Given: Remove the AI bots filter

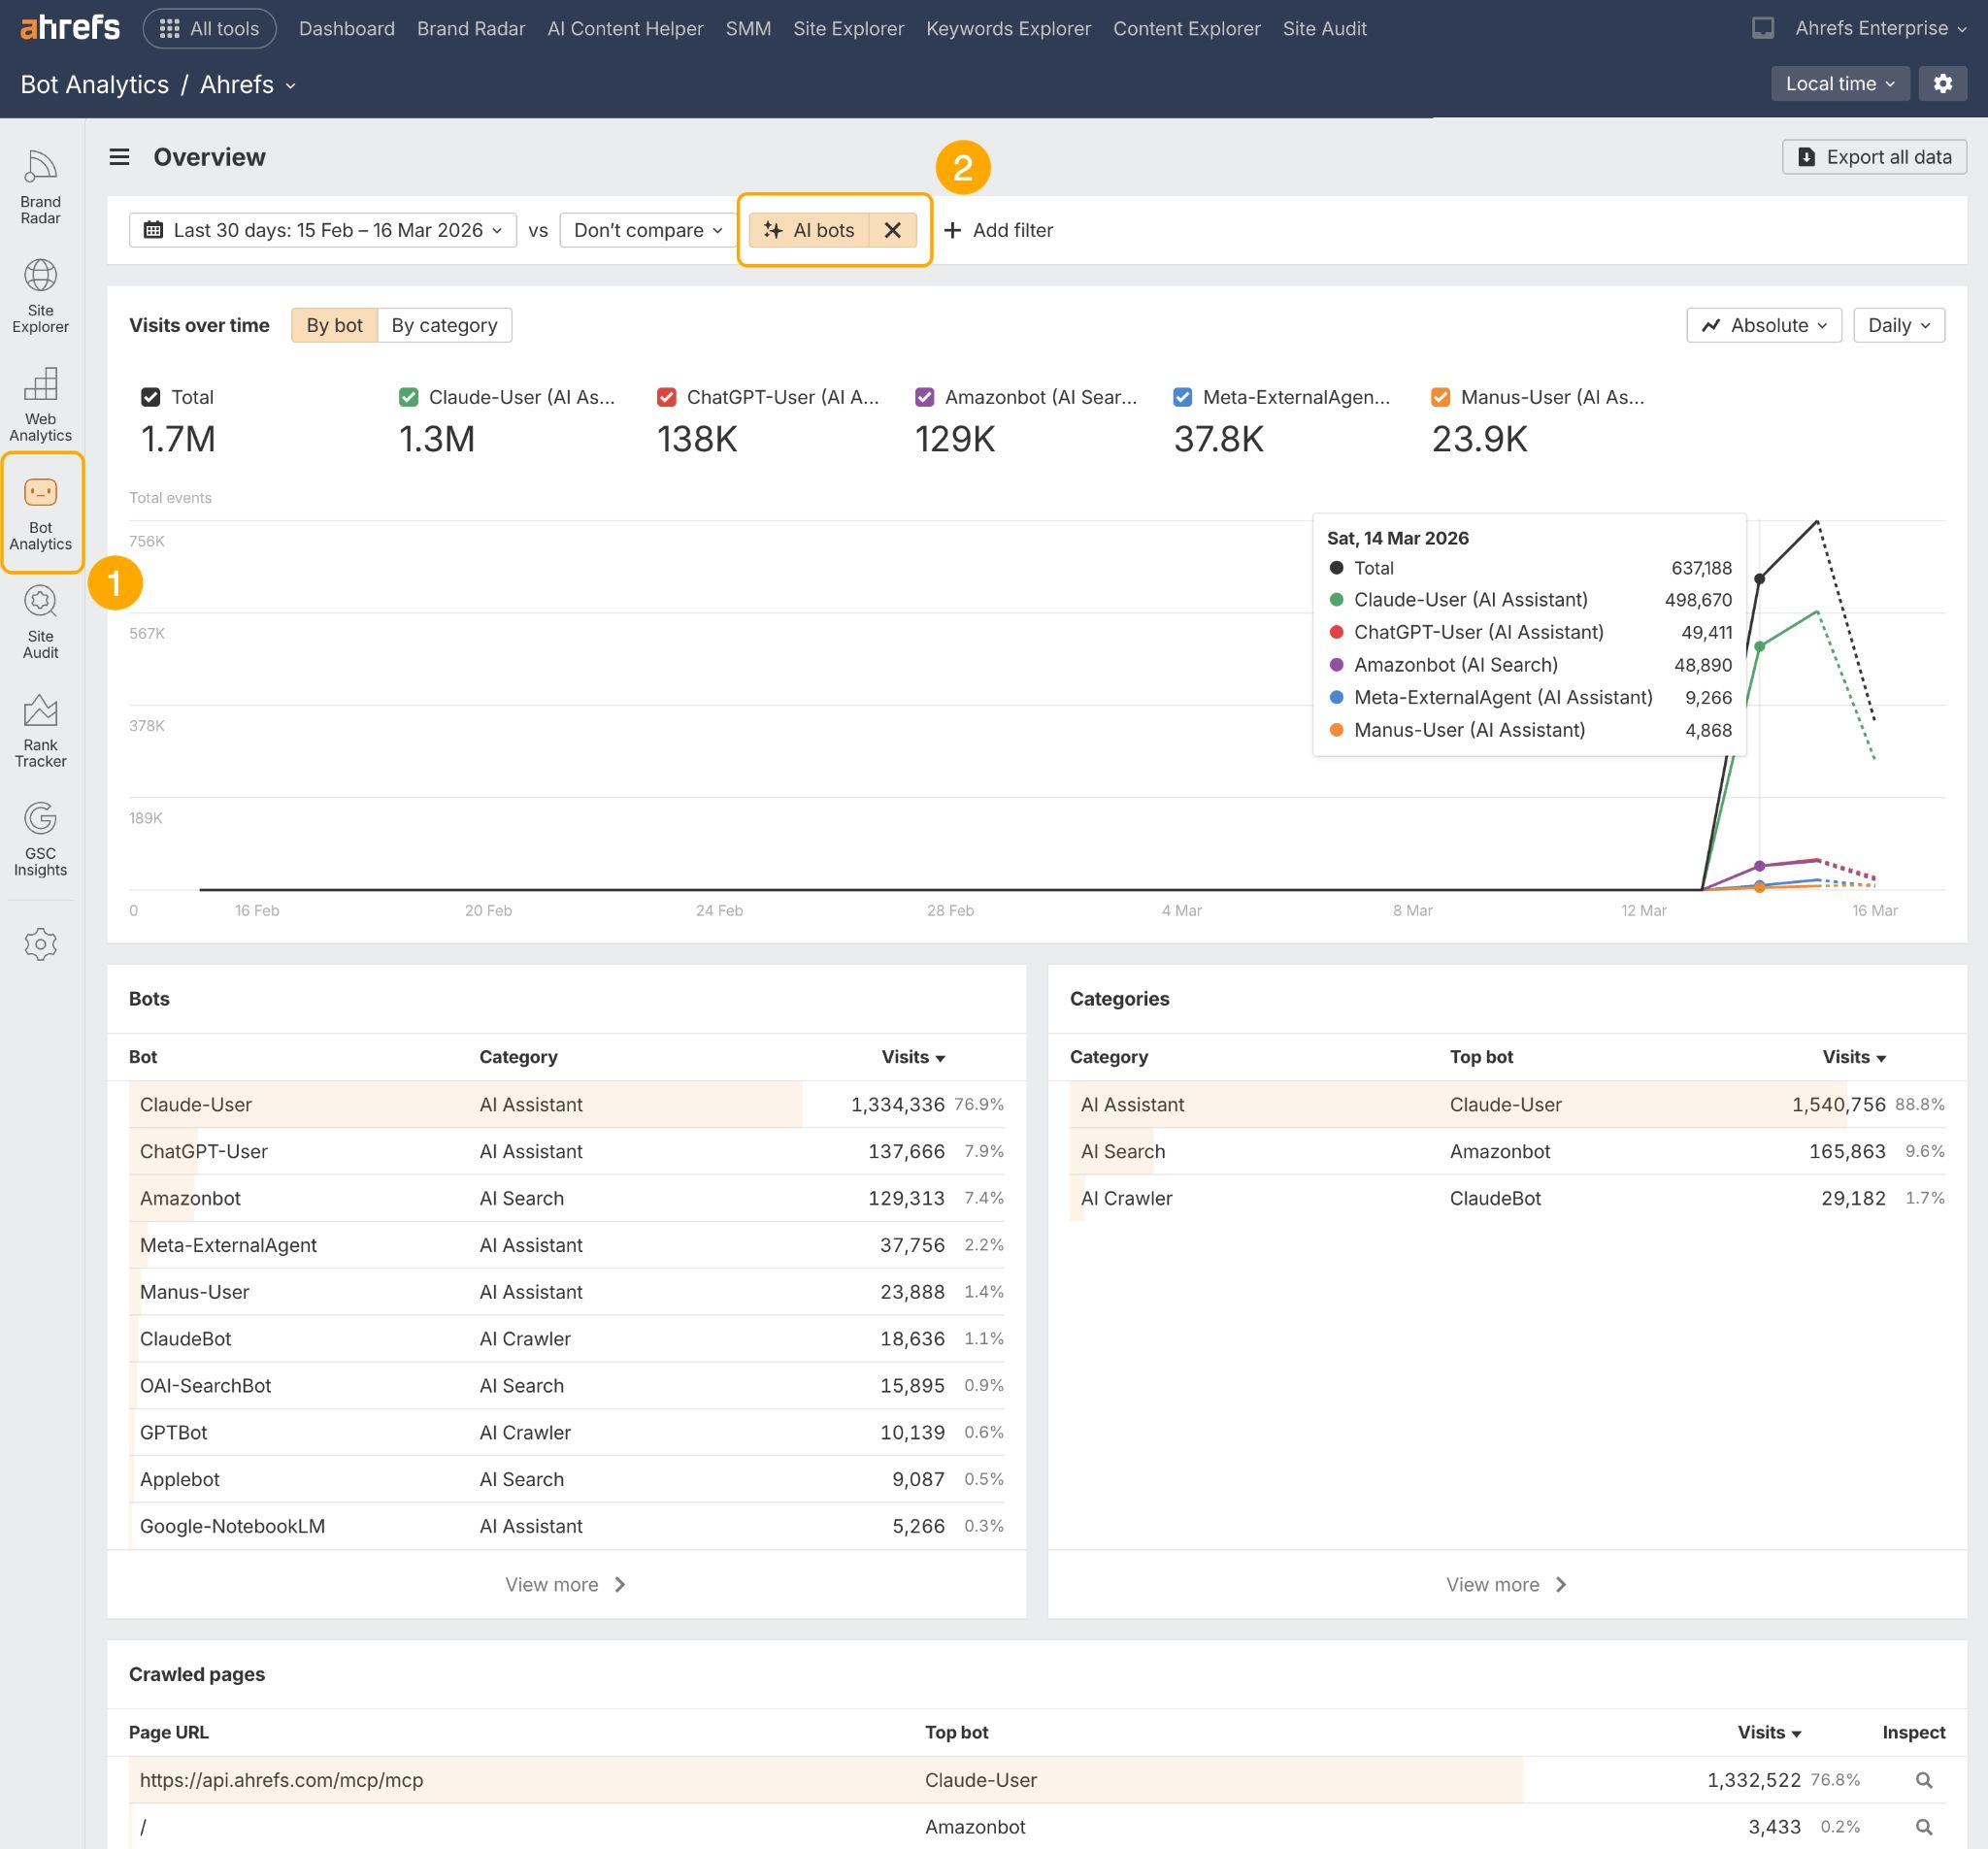Looking at the screenshot, I should coord(892,230).
